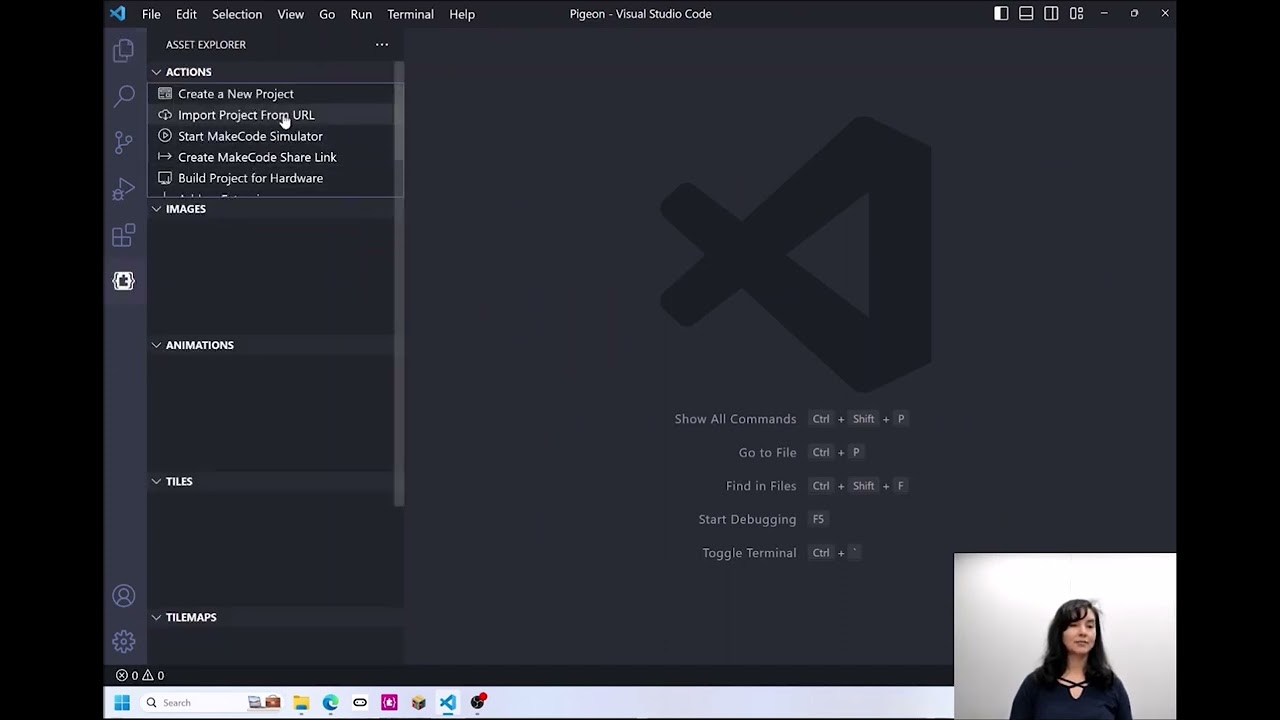Click the Create a New Project icon
The image size is (1280, 720).
165,94
